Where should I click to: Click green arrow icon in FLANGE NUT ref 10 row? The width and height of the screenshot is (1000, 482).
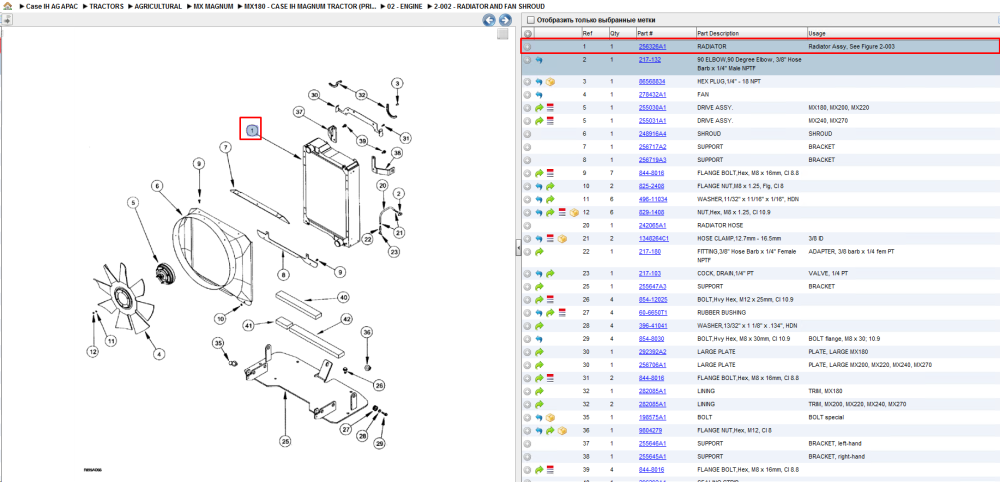coord(550,186)
